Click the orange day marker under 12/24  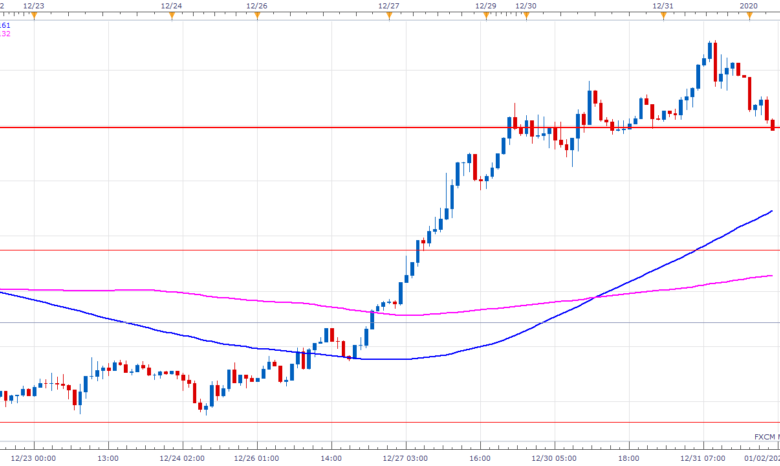click(172, 16)
